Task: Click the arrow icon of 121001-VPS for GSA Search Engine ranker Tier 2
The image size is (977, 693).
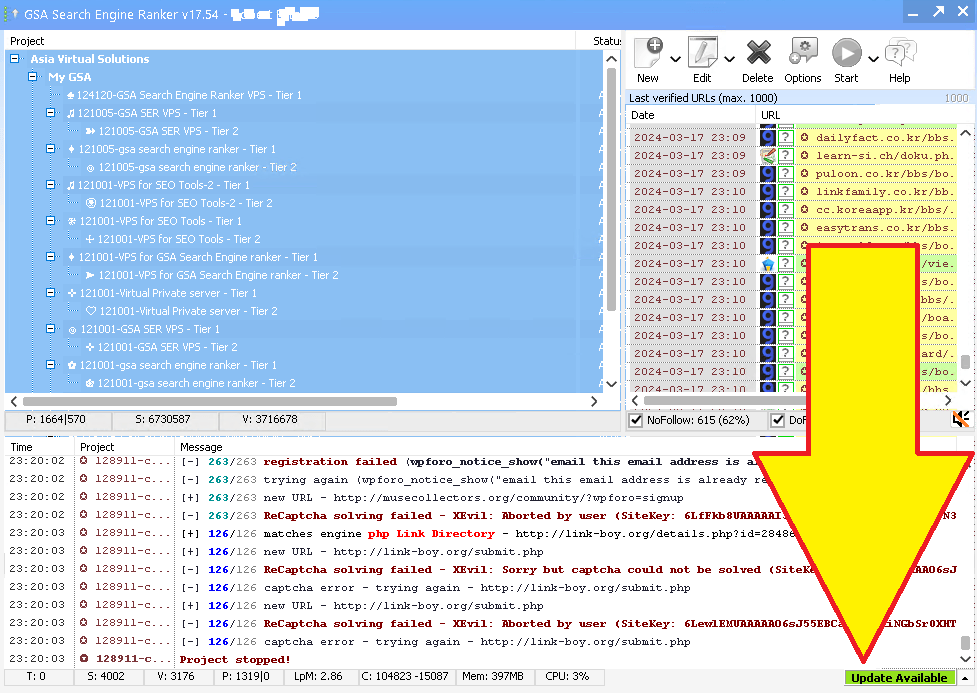Action: click(x=90, y=275)
